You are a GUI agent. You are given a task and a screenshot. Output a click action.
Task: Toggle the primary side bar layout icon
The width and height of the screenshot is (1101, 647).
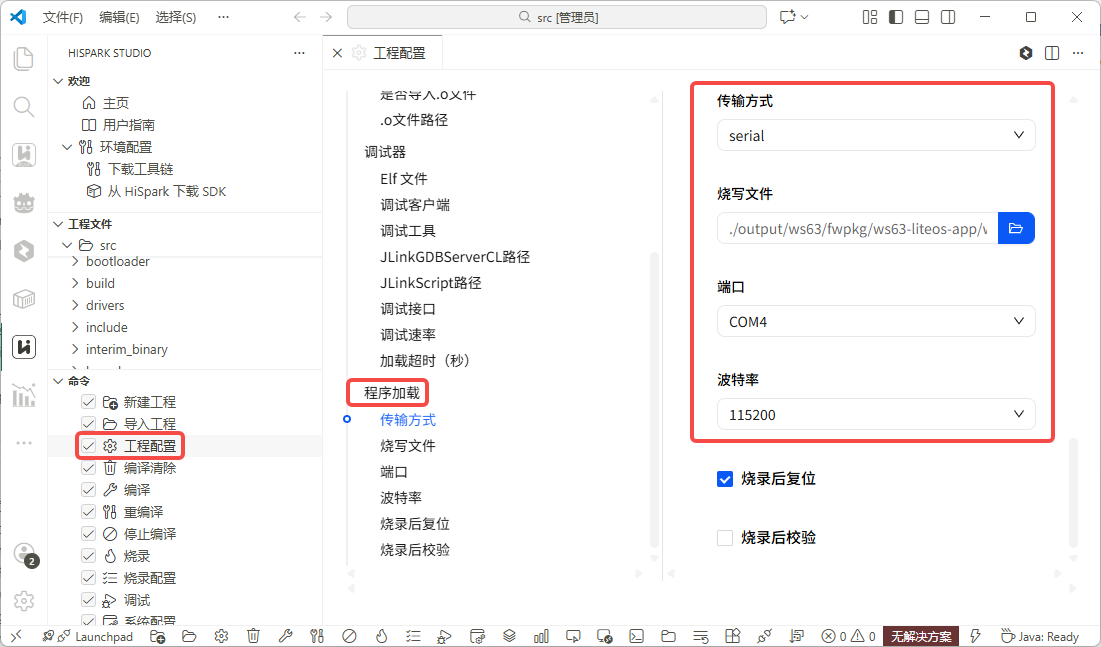pos(896,17)
